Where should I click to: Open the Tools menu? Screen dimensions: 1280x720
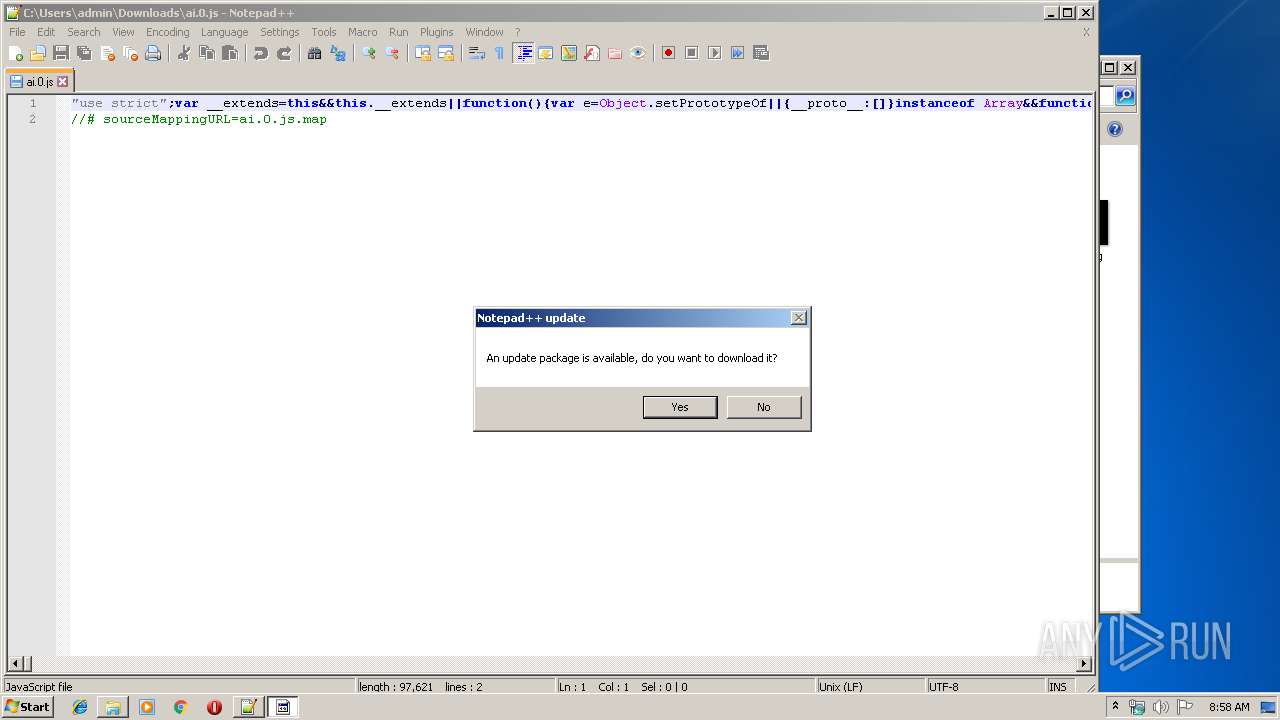324,32
